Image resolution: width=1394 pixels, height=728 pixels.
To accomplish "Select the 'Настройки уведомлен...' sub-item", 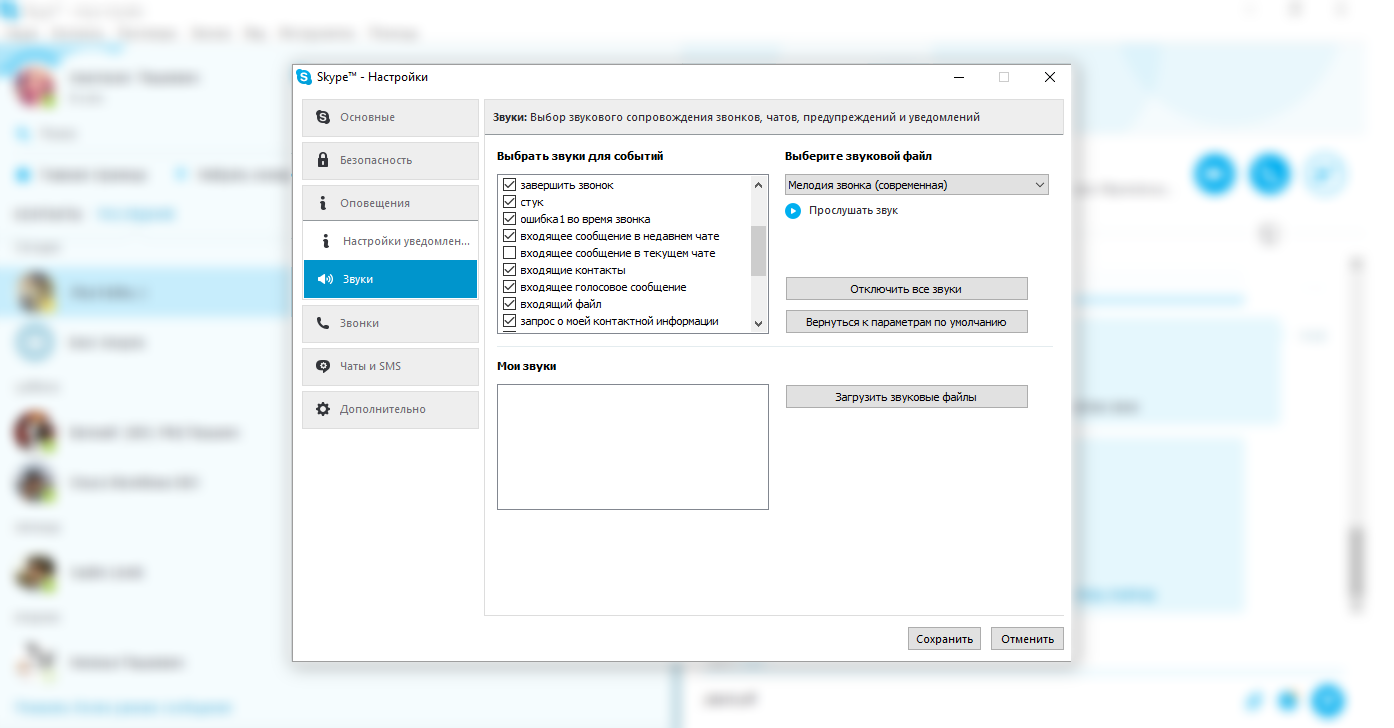I will click(391, 241).
